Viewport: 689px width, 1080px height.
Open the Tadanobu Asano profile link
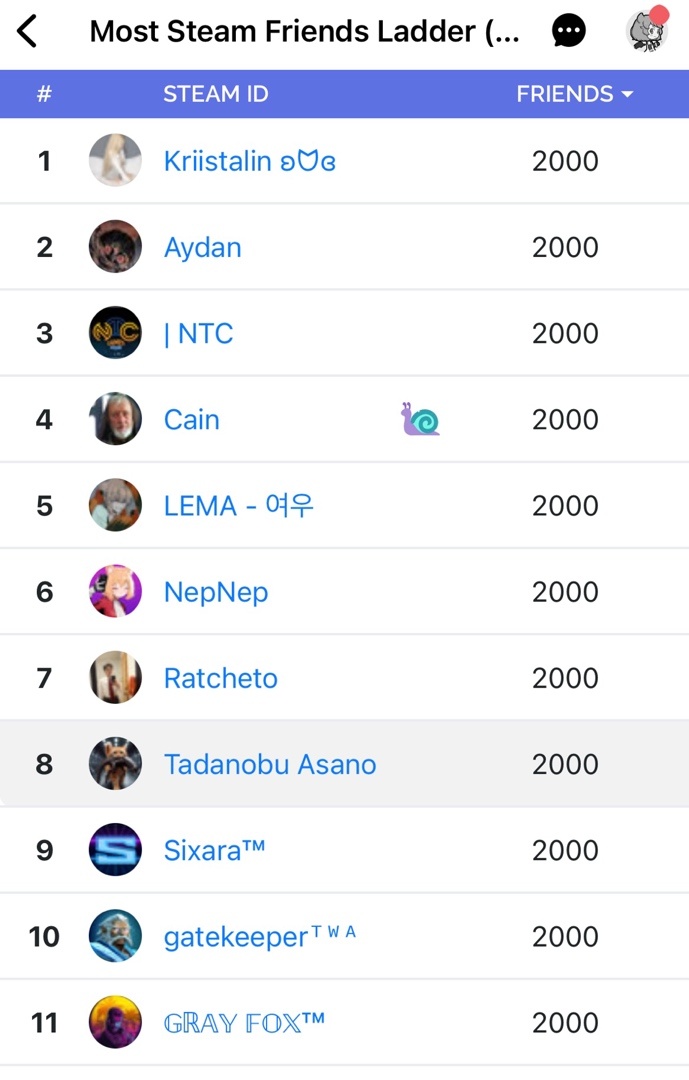(270, 764)
